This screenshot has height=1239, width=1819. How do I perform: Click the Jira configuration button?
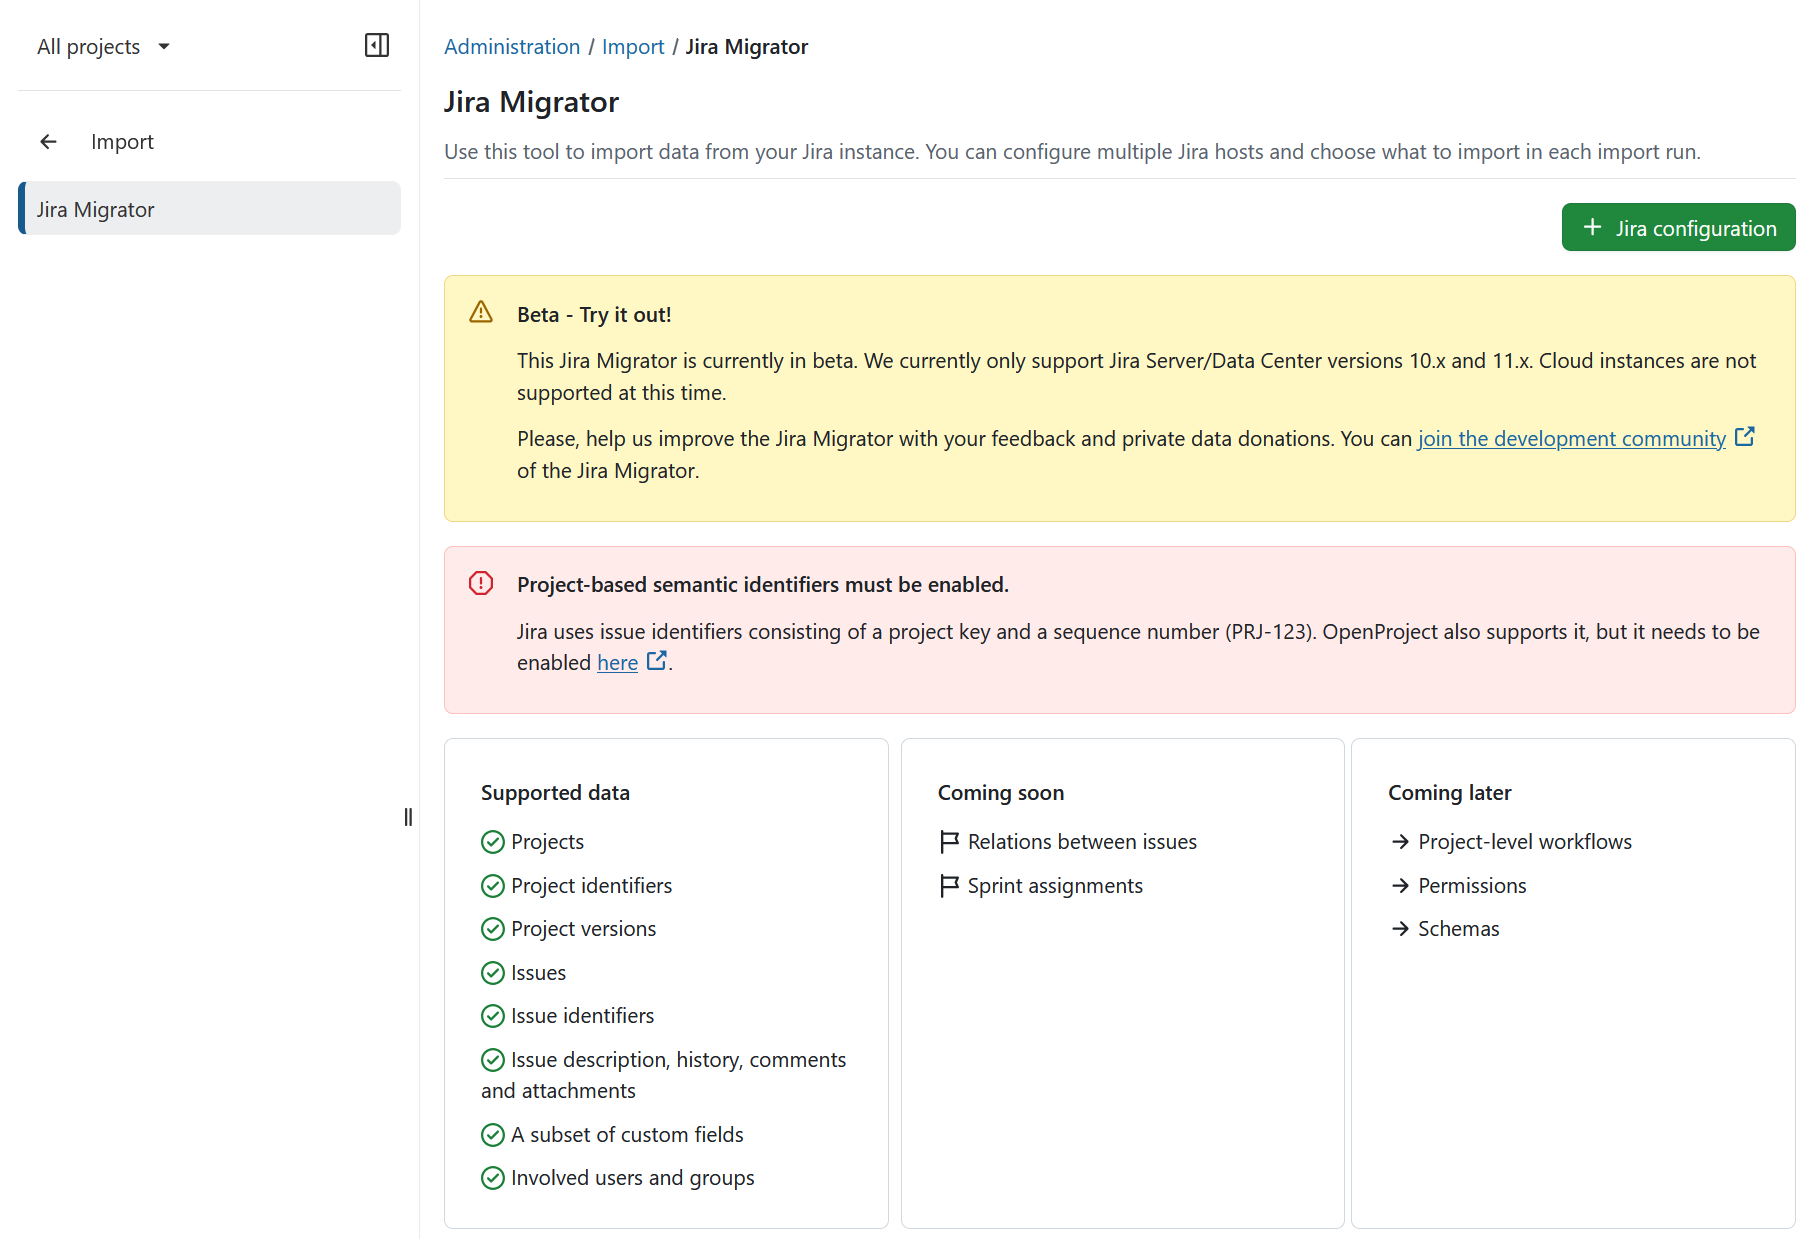pos(1678,228)
